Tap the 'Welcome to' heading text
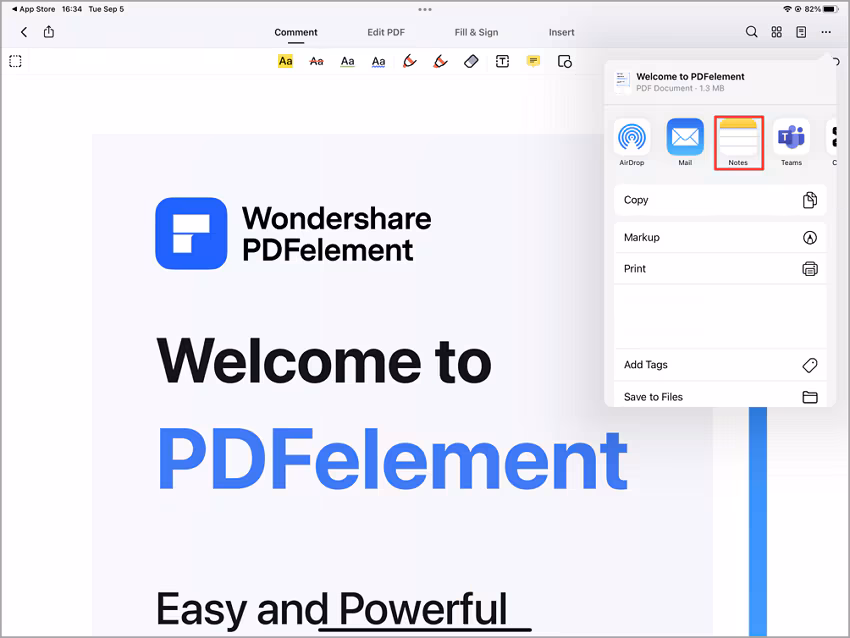The height and width of the screenshot is (638, 850). coord(324,362)
